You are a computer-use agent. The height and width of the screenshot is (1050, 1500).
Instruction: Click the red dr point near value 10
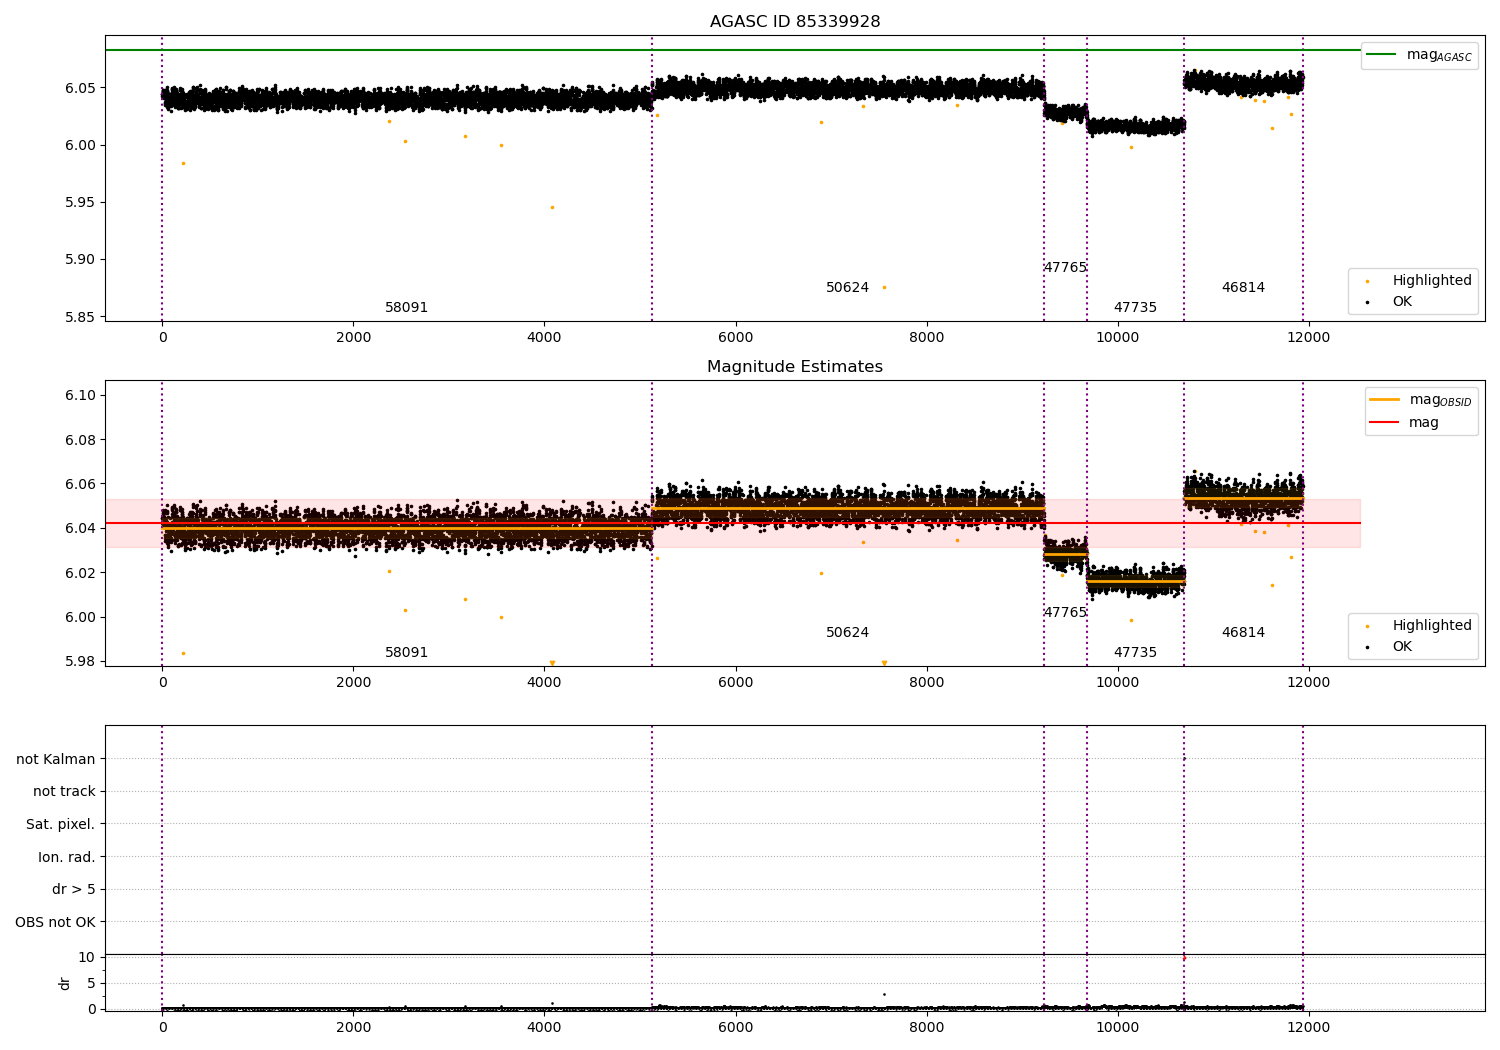pyautogui.click(x=1184, y=958)
